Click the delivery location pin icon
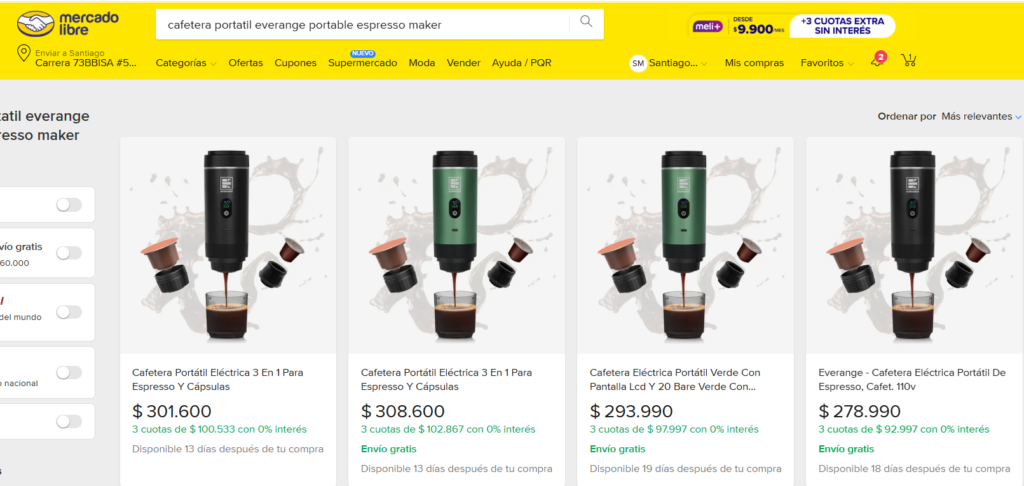 [23, 54]
